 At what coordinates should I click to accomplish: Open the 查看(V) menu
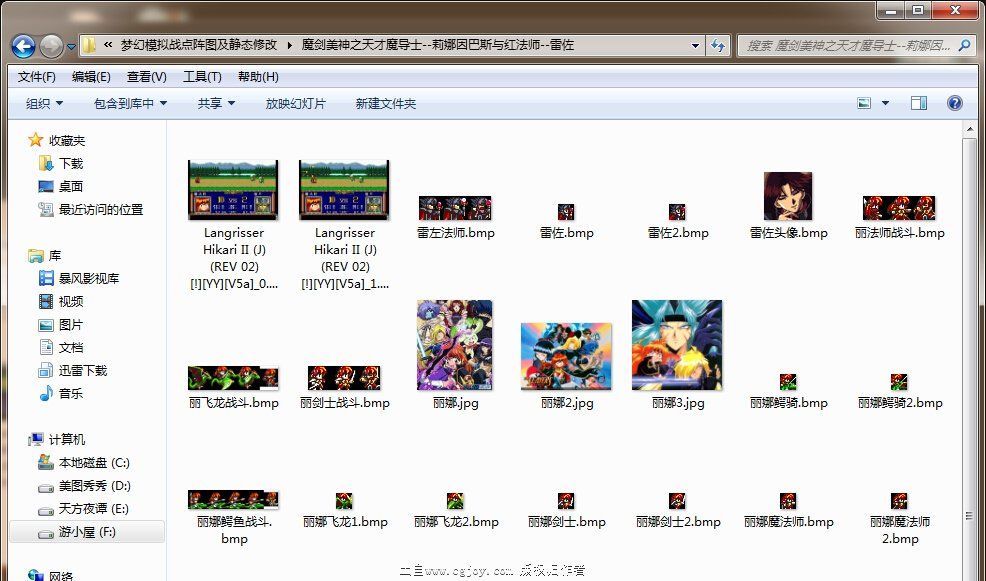147,77
